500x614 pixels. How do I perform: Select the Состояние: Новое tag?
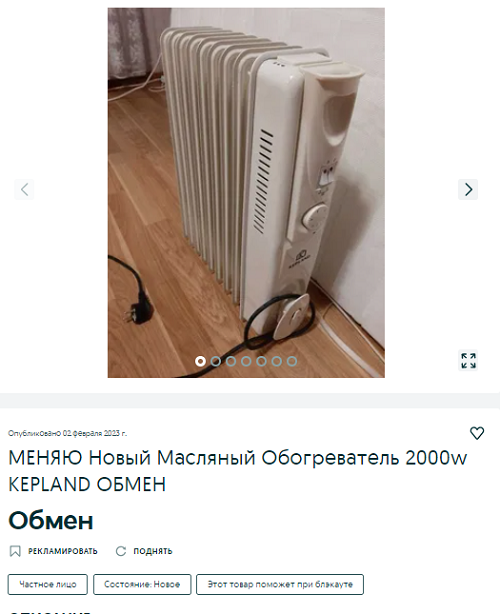142,584
